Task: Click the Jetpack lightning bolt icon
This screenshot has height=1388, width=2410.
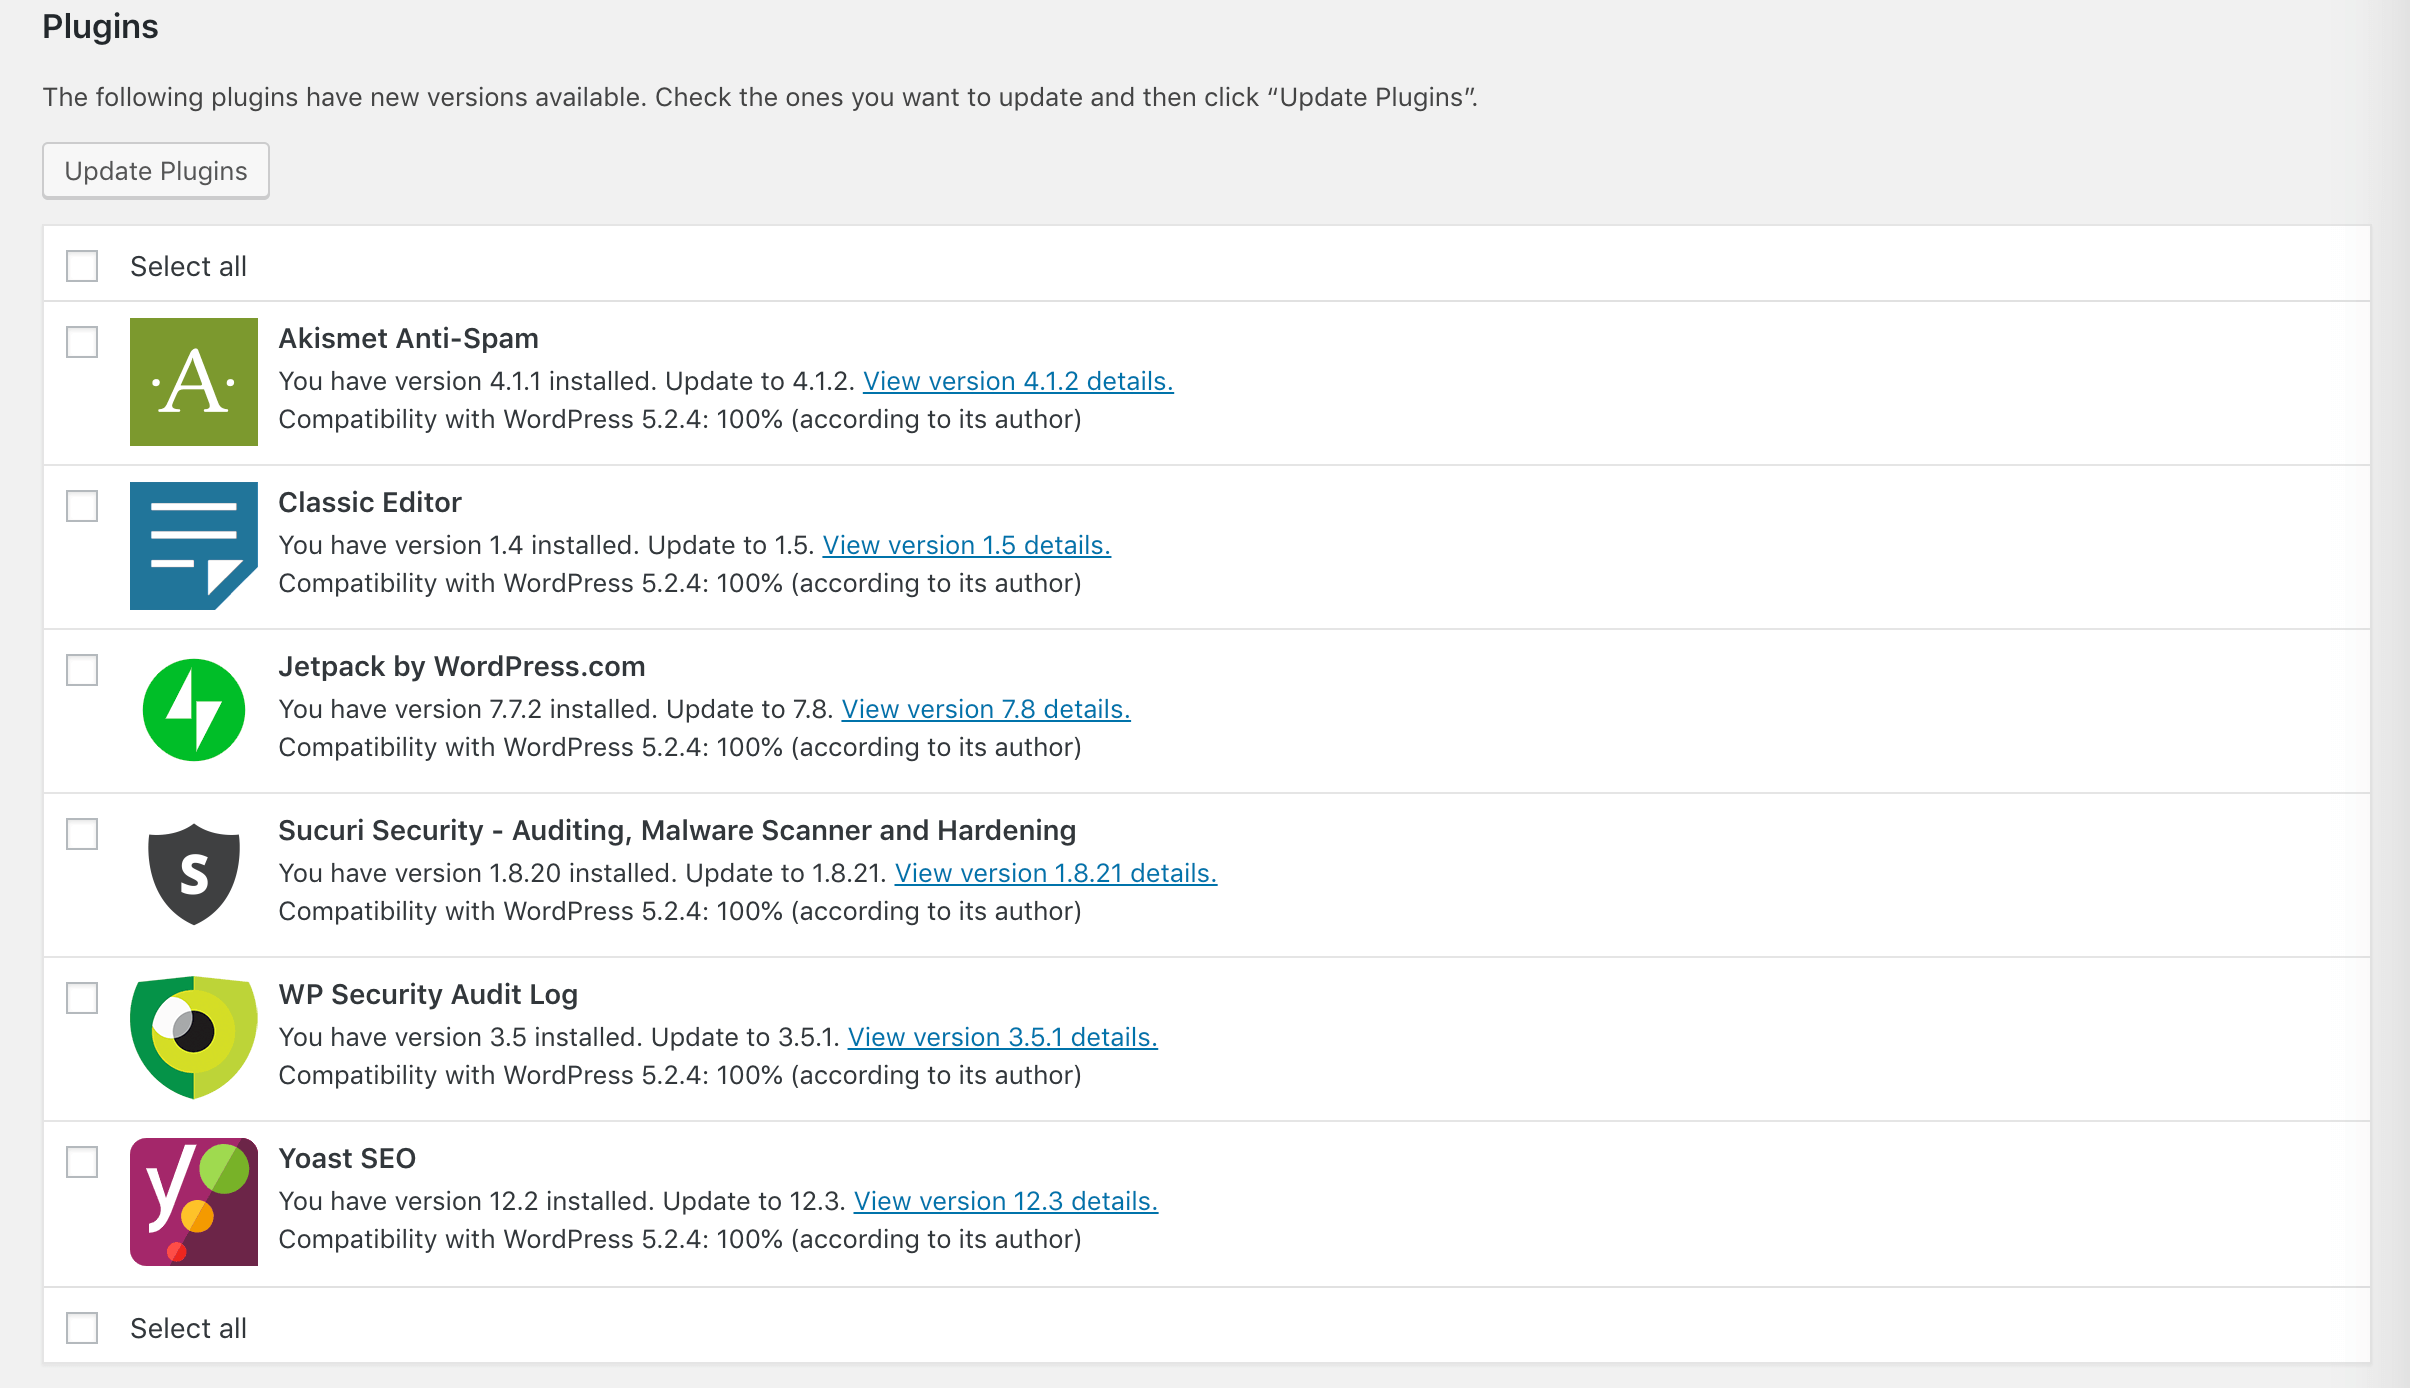Action: coord(194,710)
